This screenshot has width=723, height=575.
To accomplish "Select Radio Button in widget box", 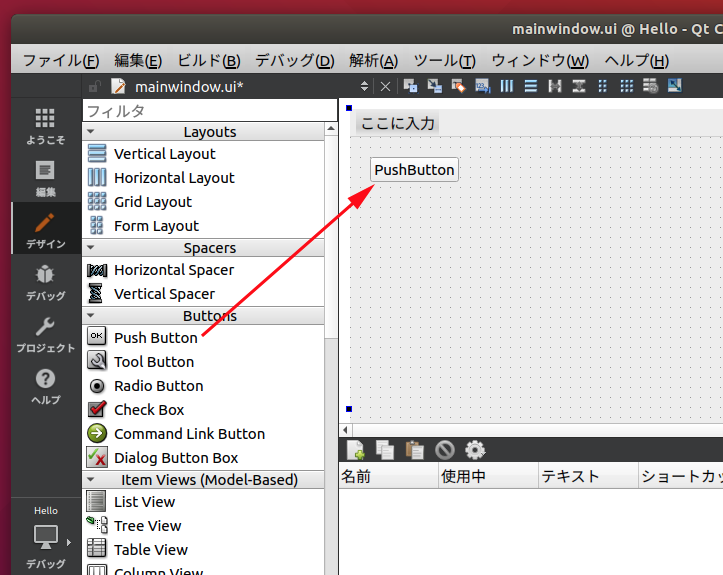I will pyautogui.click(x=204, y=385).
